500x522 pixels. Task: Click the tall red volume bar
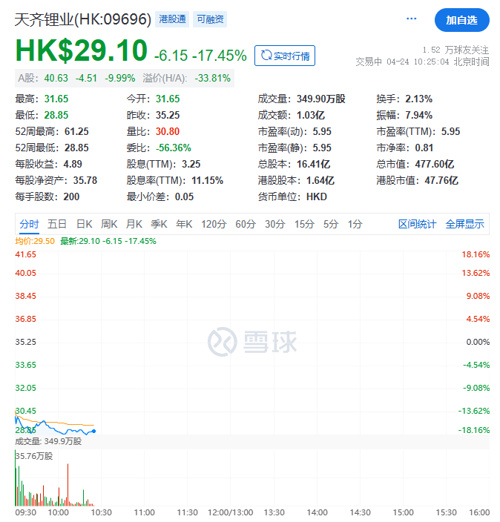(x=68, y=485)
